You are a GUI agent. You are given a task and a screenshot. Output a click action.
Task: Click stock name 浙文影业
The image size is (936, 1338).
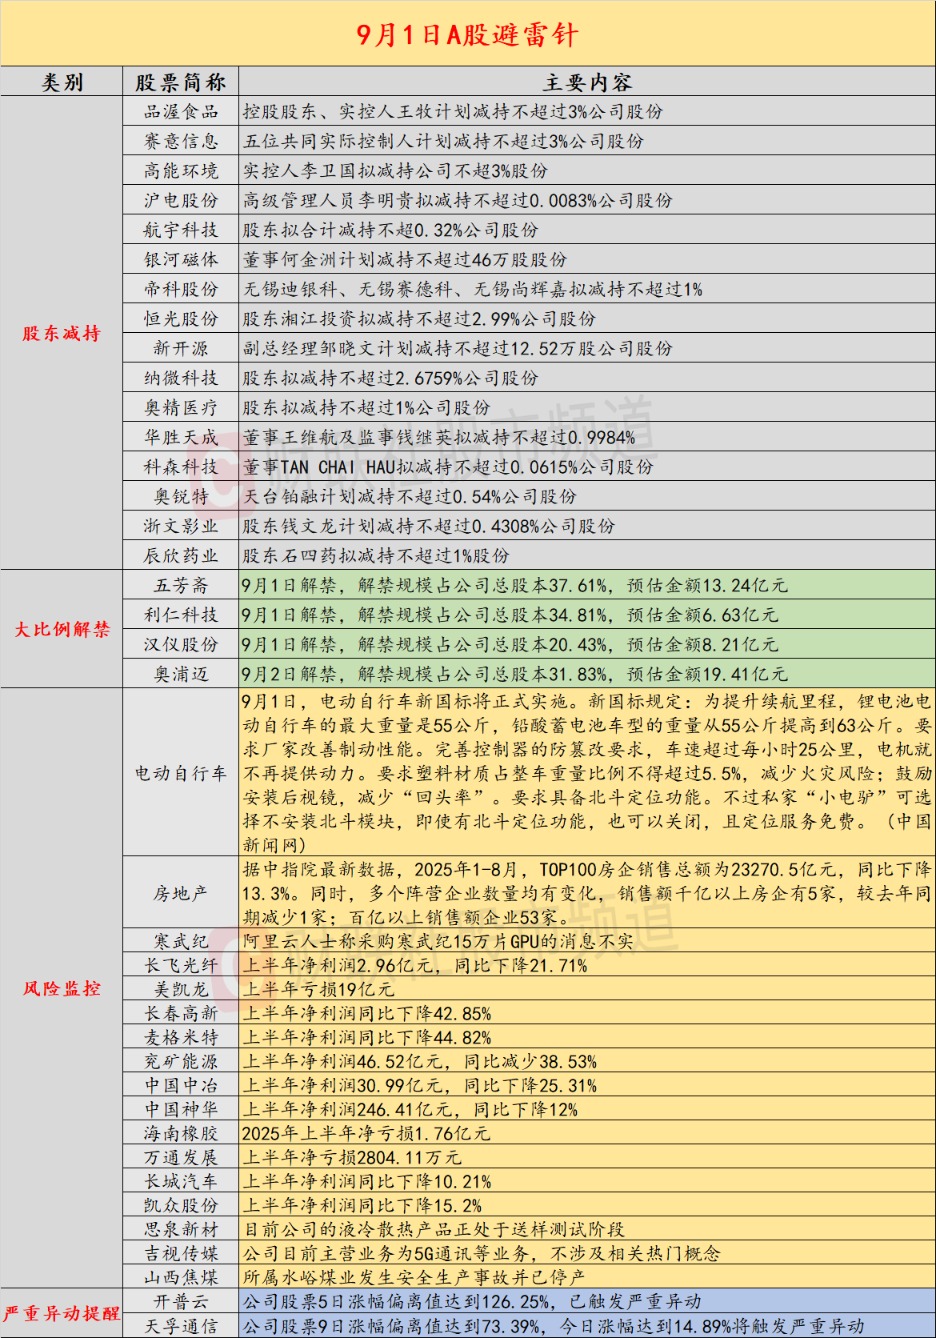tap(181, 526)
